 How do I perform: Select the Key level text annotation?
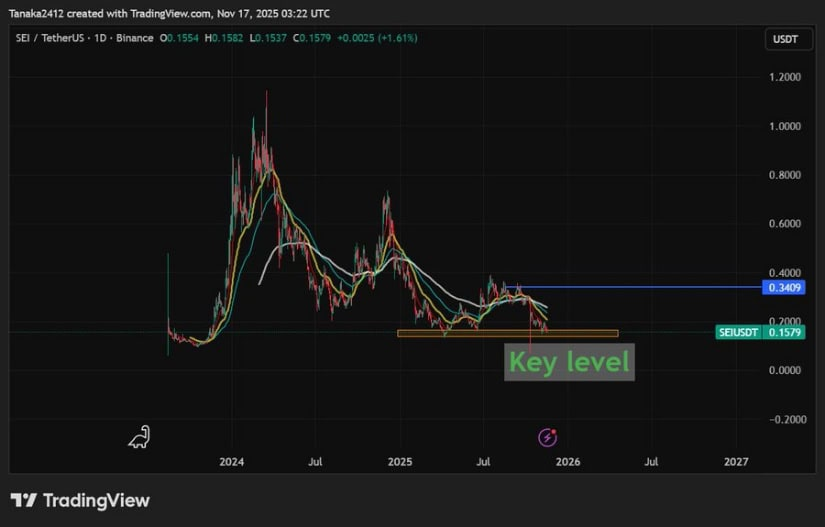tap(570, 362)
